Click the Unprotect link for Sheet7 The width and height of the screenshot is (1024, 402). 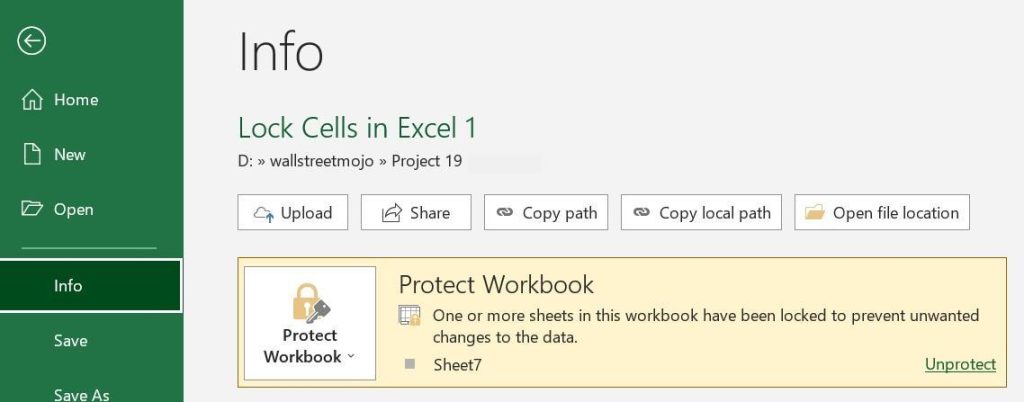pos(961,364)
